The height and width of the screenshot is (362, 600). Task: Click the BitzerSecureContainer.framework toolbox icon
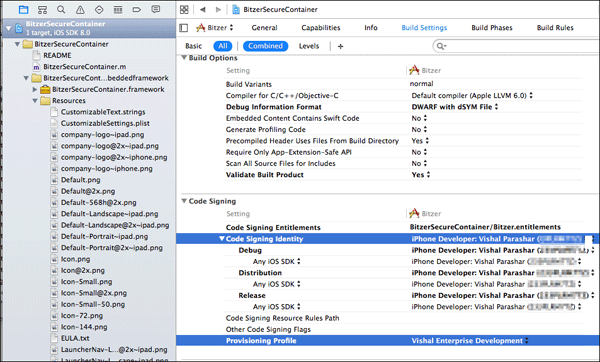tap(45, 90)
